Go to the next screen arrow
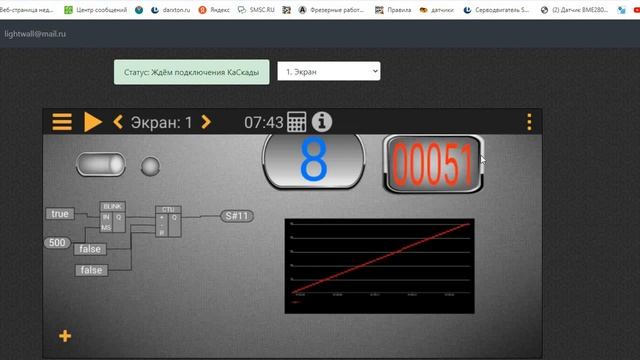 tap(207, 122)
